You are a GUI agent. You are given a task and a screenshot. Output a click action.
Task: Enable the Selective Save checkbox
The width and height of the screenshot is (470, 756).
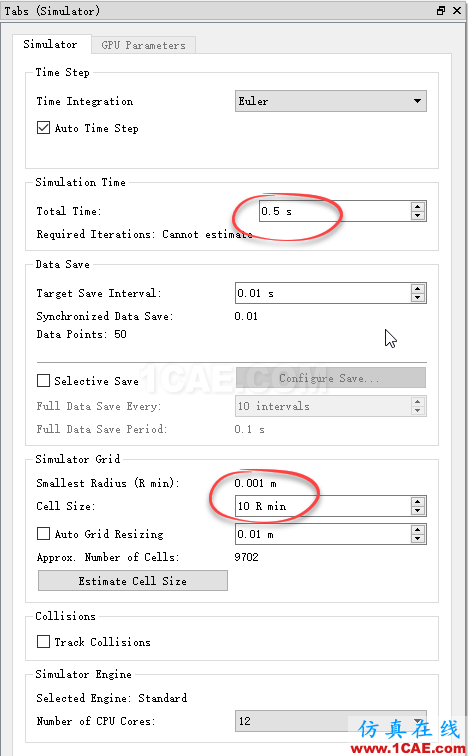(x=43, y=381)
